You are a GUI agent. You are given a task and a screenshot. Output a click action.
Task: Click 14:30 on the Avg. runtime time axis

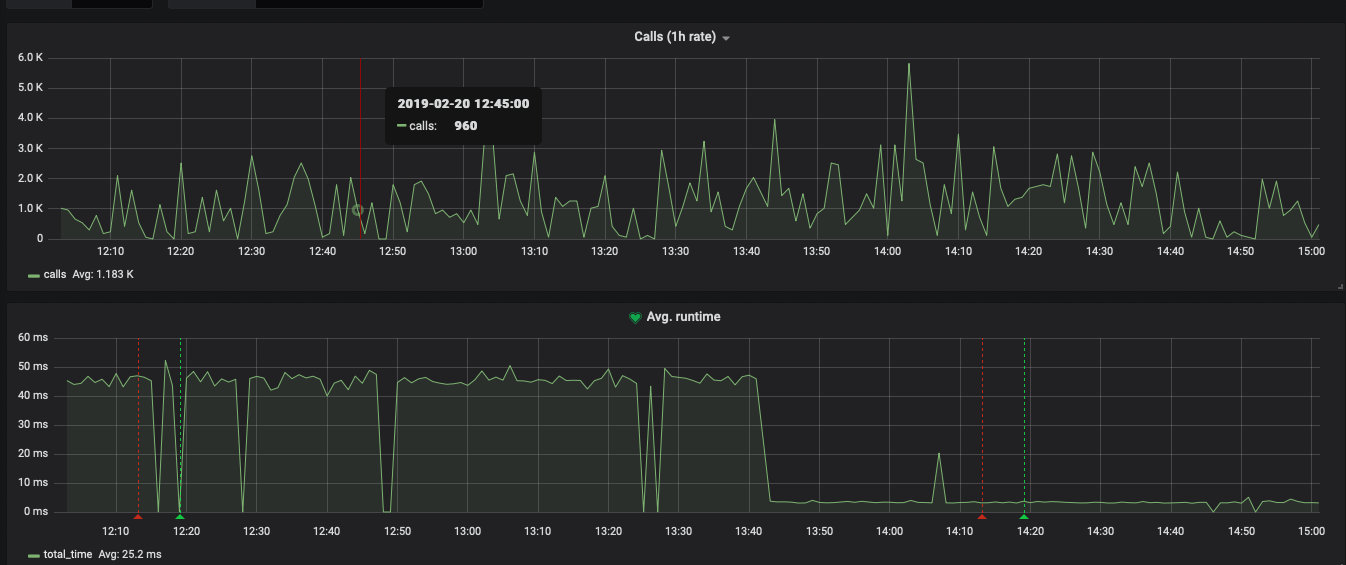point(1100,531)
